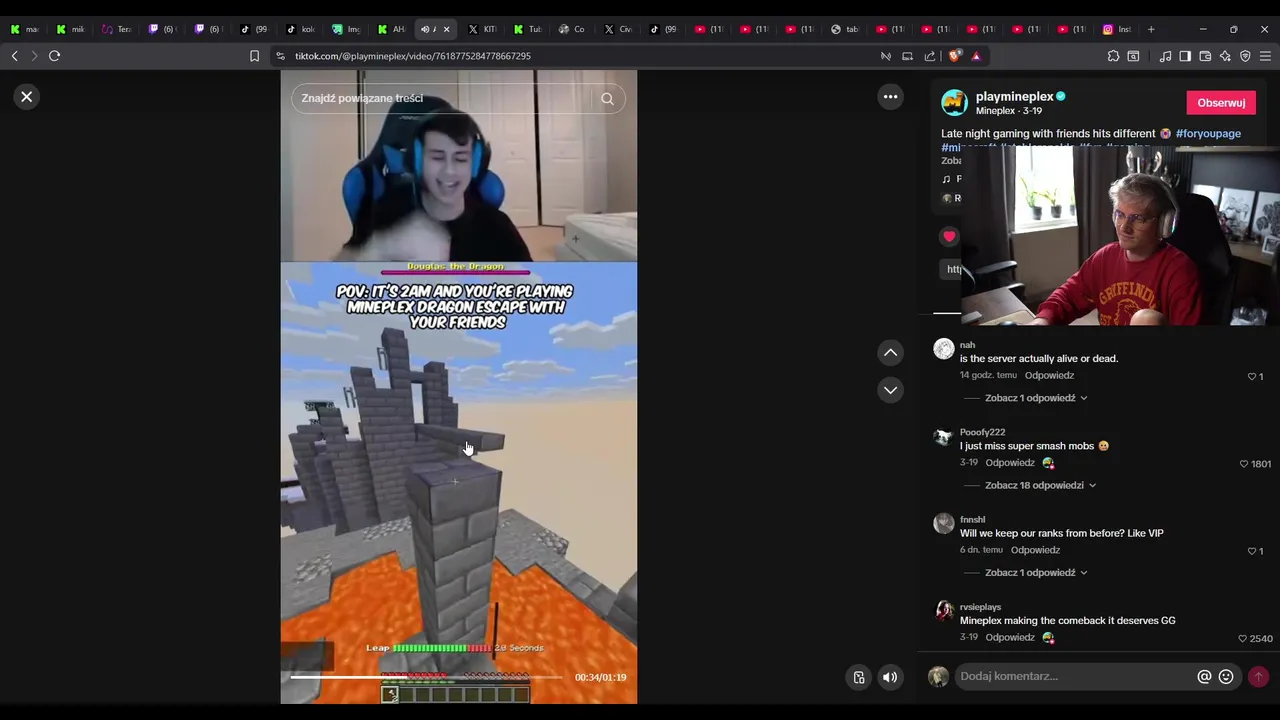Open the Brave Shields lion icon
The width and height of the screenshot is (1280, 720).
coord(955,56)
